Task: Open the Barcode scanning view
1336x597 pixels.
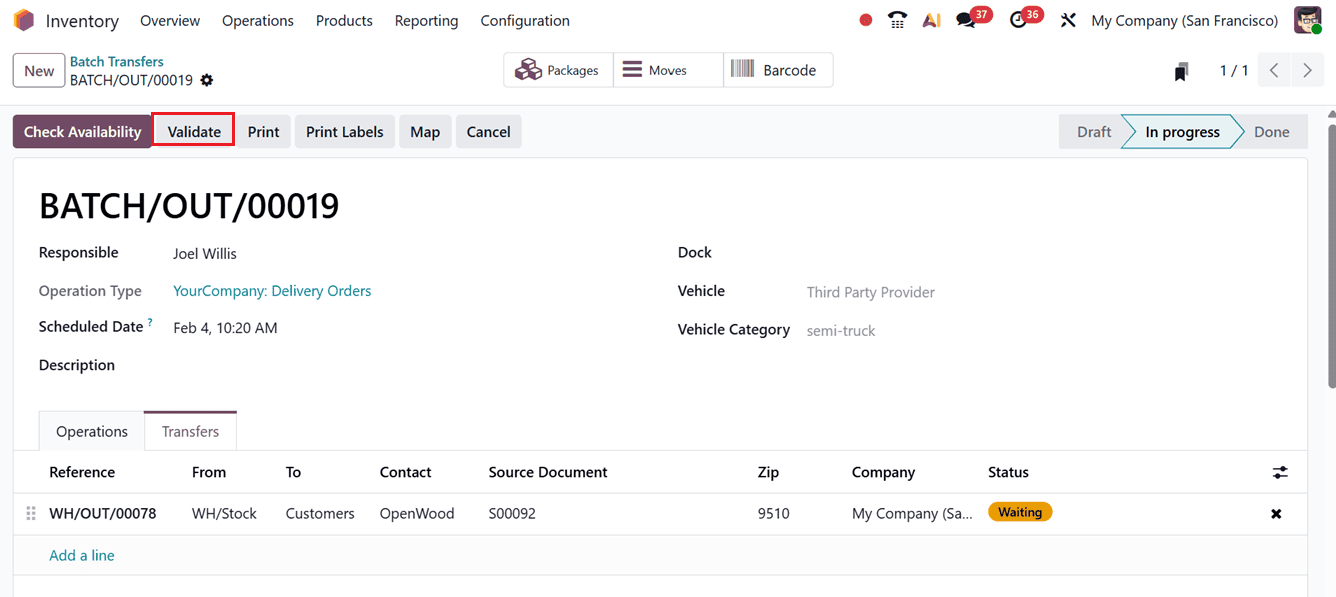Action: [778, 69]
